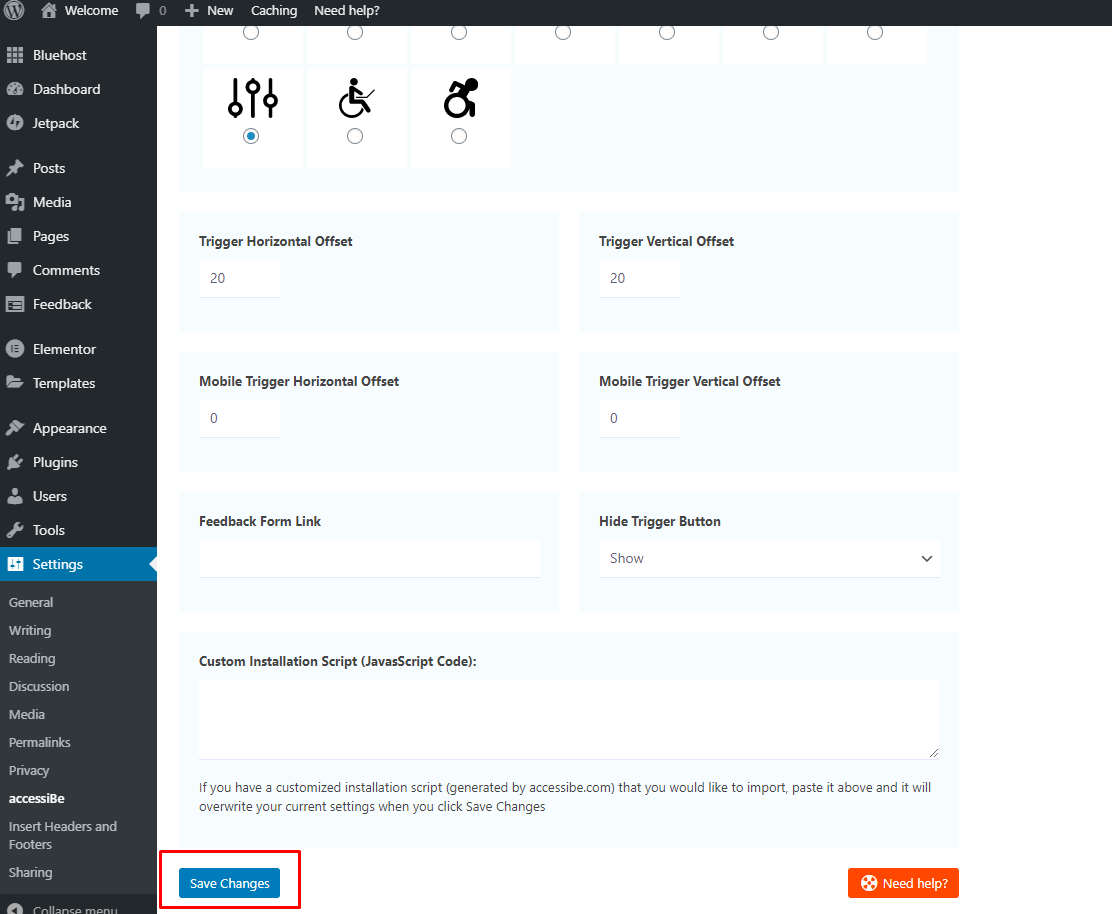Image resolution: width=1112 pixels, height=914 pixels.
Task: Click the Trigger Horizontal Offset field
Action: [239, 278]
